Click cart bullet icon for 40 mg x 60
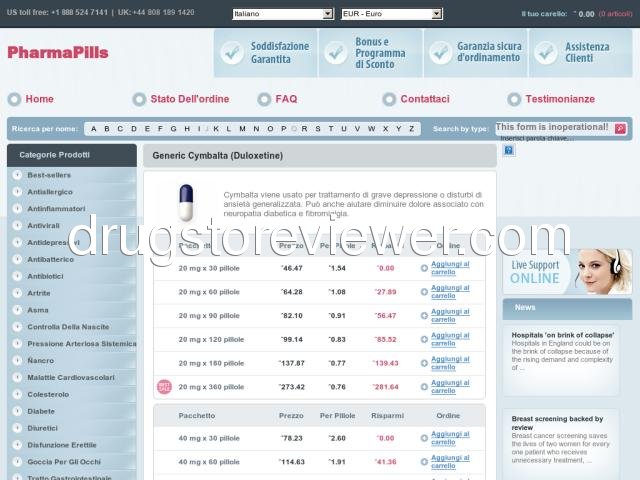This screenshot has width=640, height=480. coord(424,462)
